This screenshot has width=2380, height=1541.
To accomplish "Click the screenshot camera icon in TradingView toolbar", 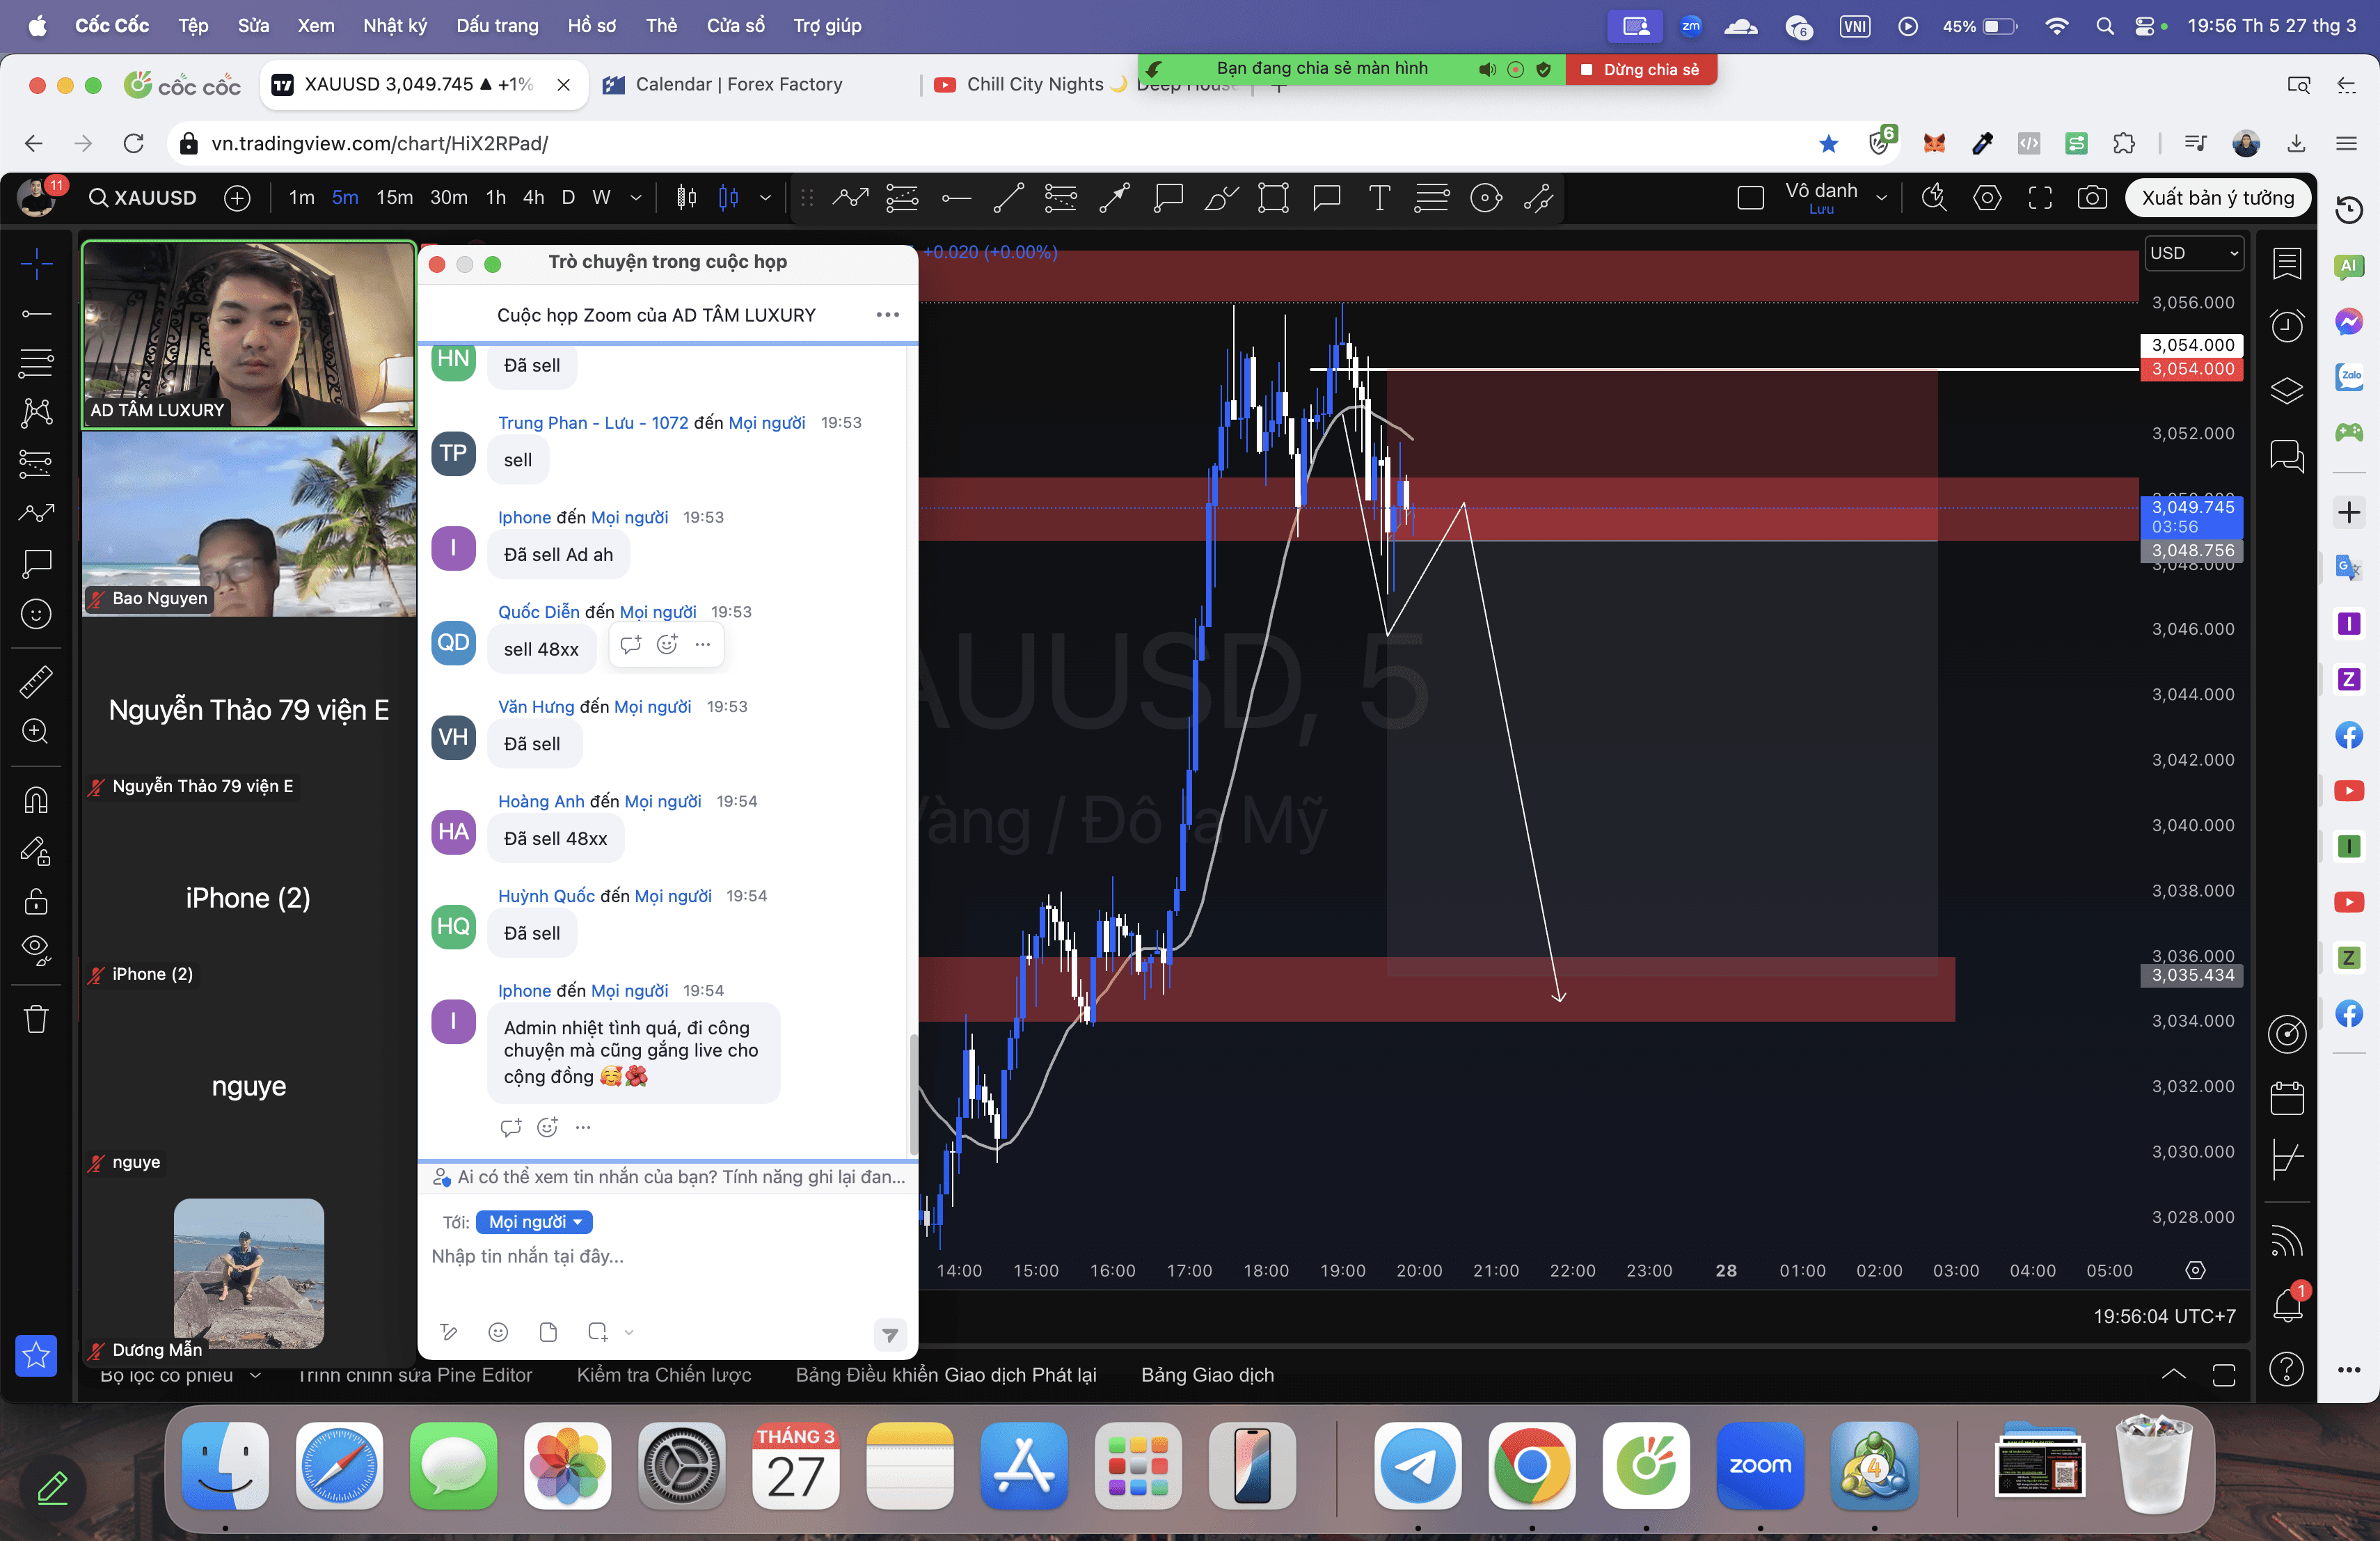I will [2091, 198].
